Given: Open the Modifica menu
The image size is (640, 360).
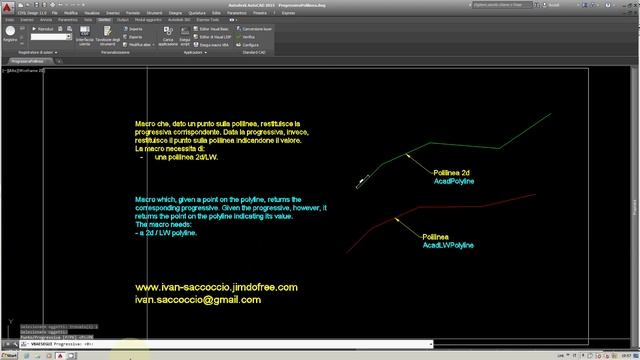Looking at the screenshot, I should [x=71, y=13].
